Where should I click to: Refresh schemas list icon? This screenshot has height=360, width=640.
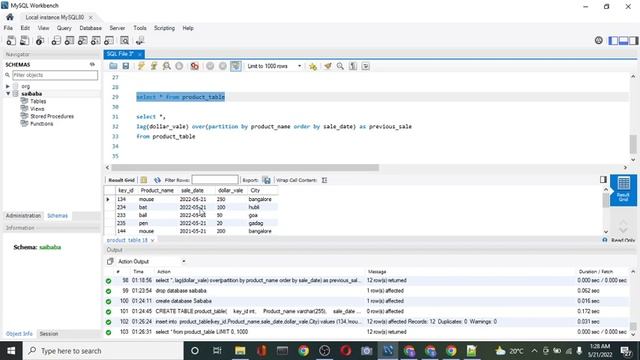[92, 64]
